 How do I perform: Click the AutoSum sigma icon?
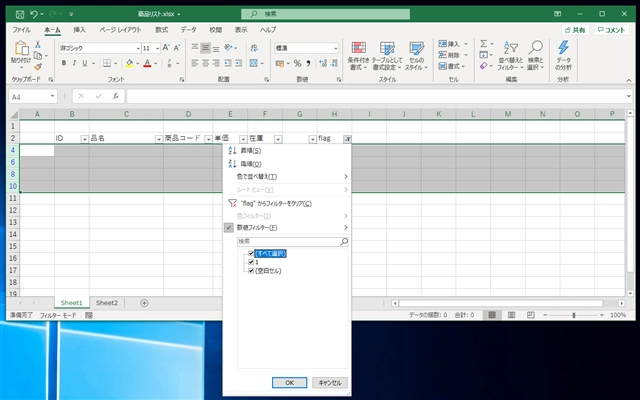pyautogui.click(x=484, y=44)
